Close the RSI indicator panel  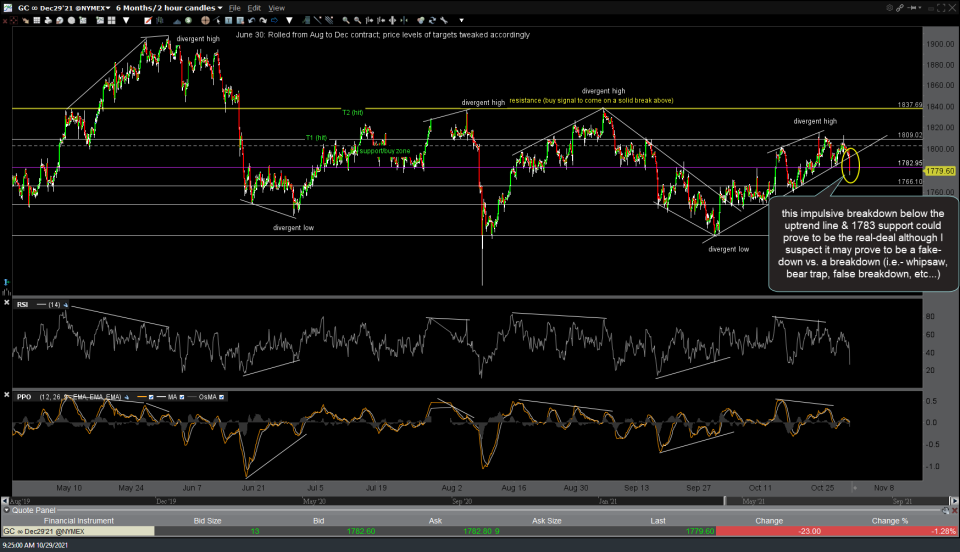click(8, 304)
